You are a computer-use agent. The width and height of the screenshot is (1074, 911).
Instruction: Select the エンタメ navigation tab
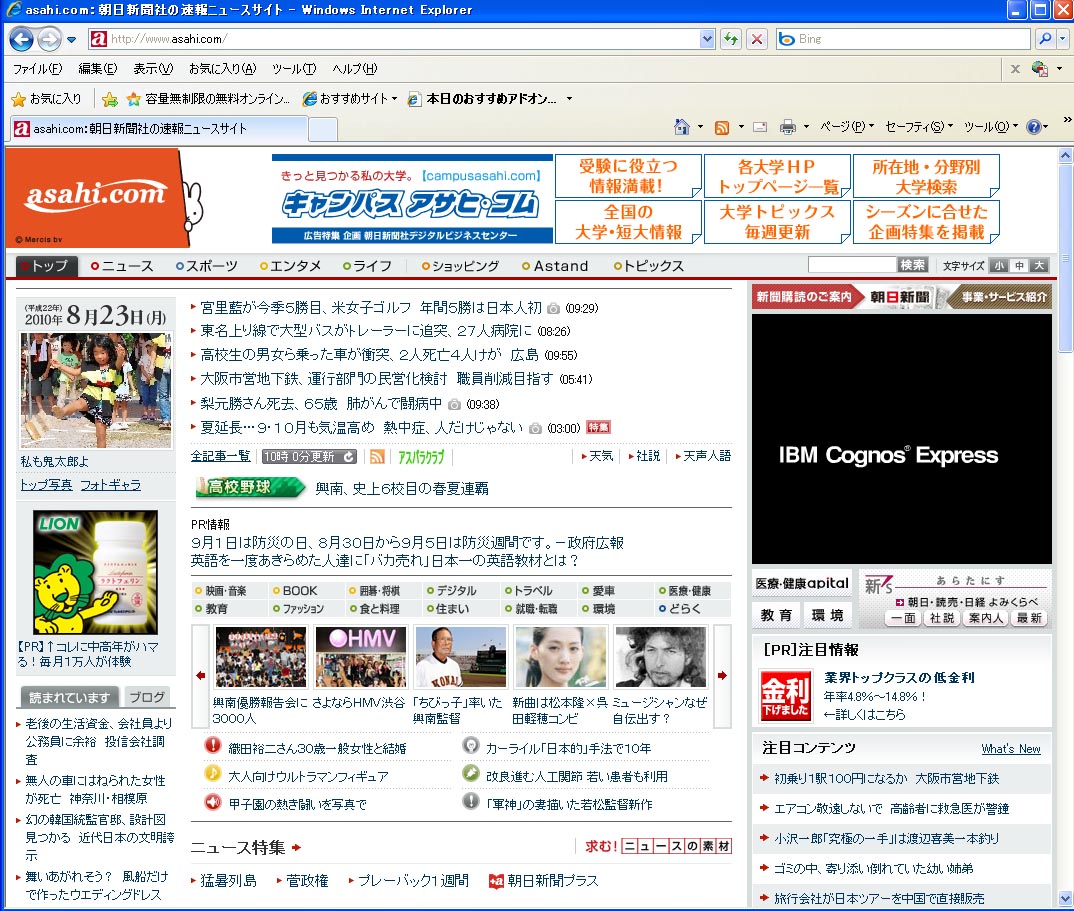tap(290, 266)
